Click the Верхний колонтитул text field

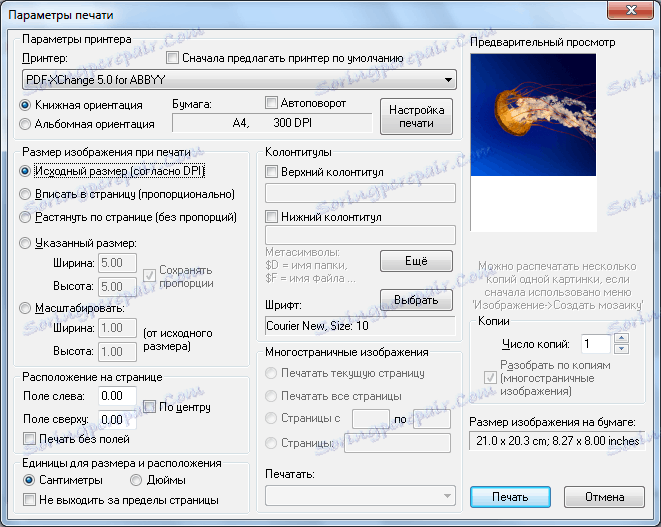[x=360, y=193]
